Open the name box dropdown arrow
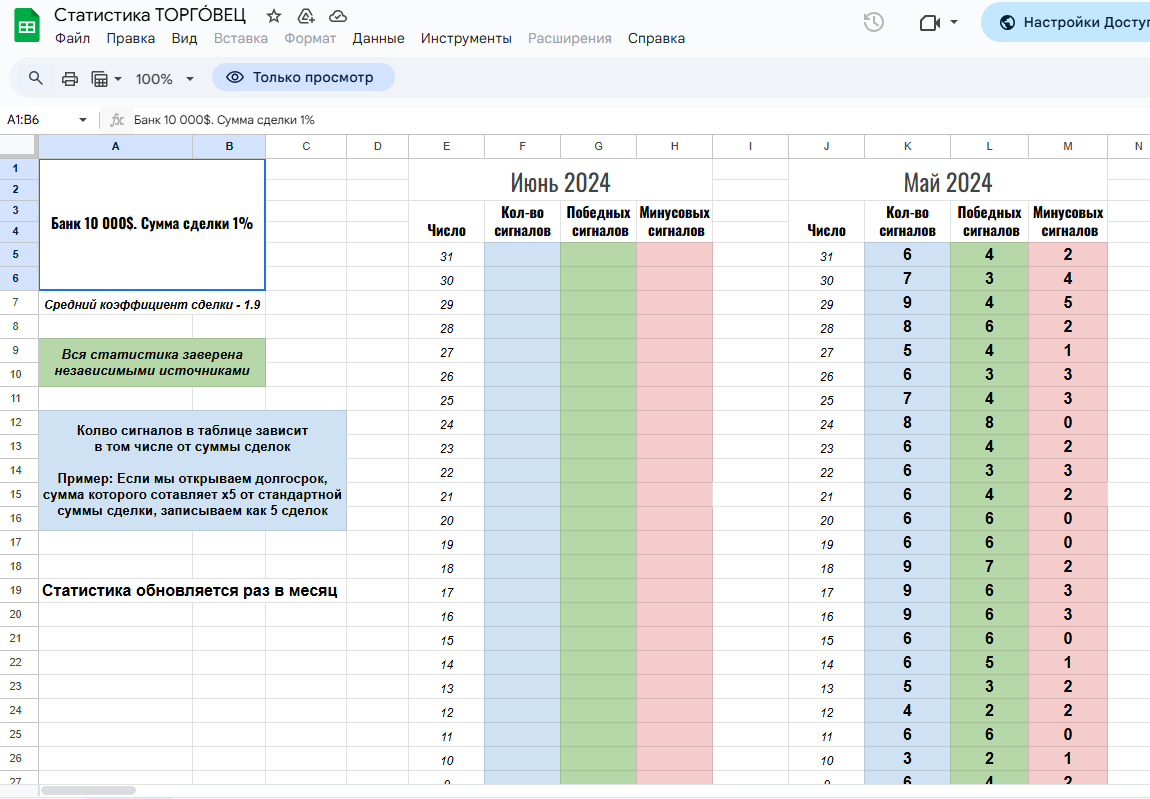 click(x=83, y=120)
